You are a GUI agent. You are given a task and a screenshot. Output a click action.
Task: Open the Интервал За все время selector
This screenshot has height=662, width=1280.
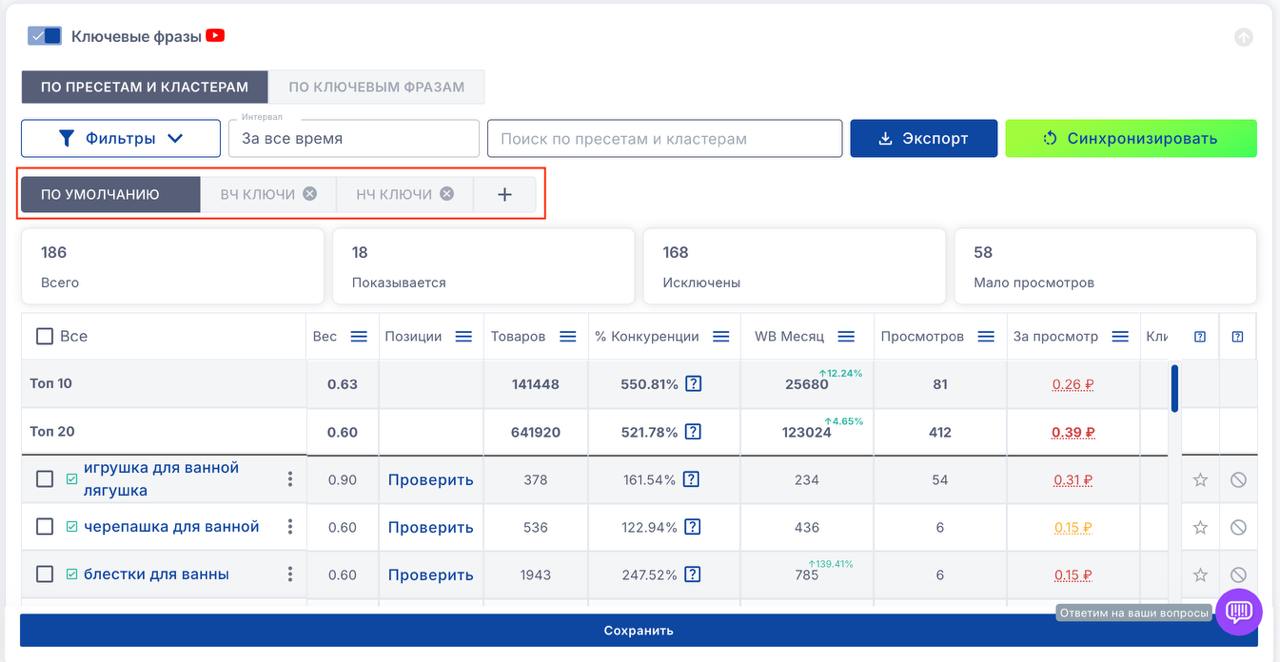pyautogui.click(x=353, y=139)
